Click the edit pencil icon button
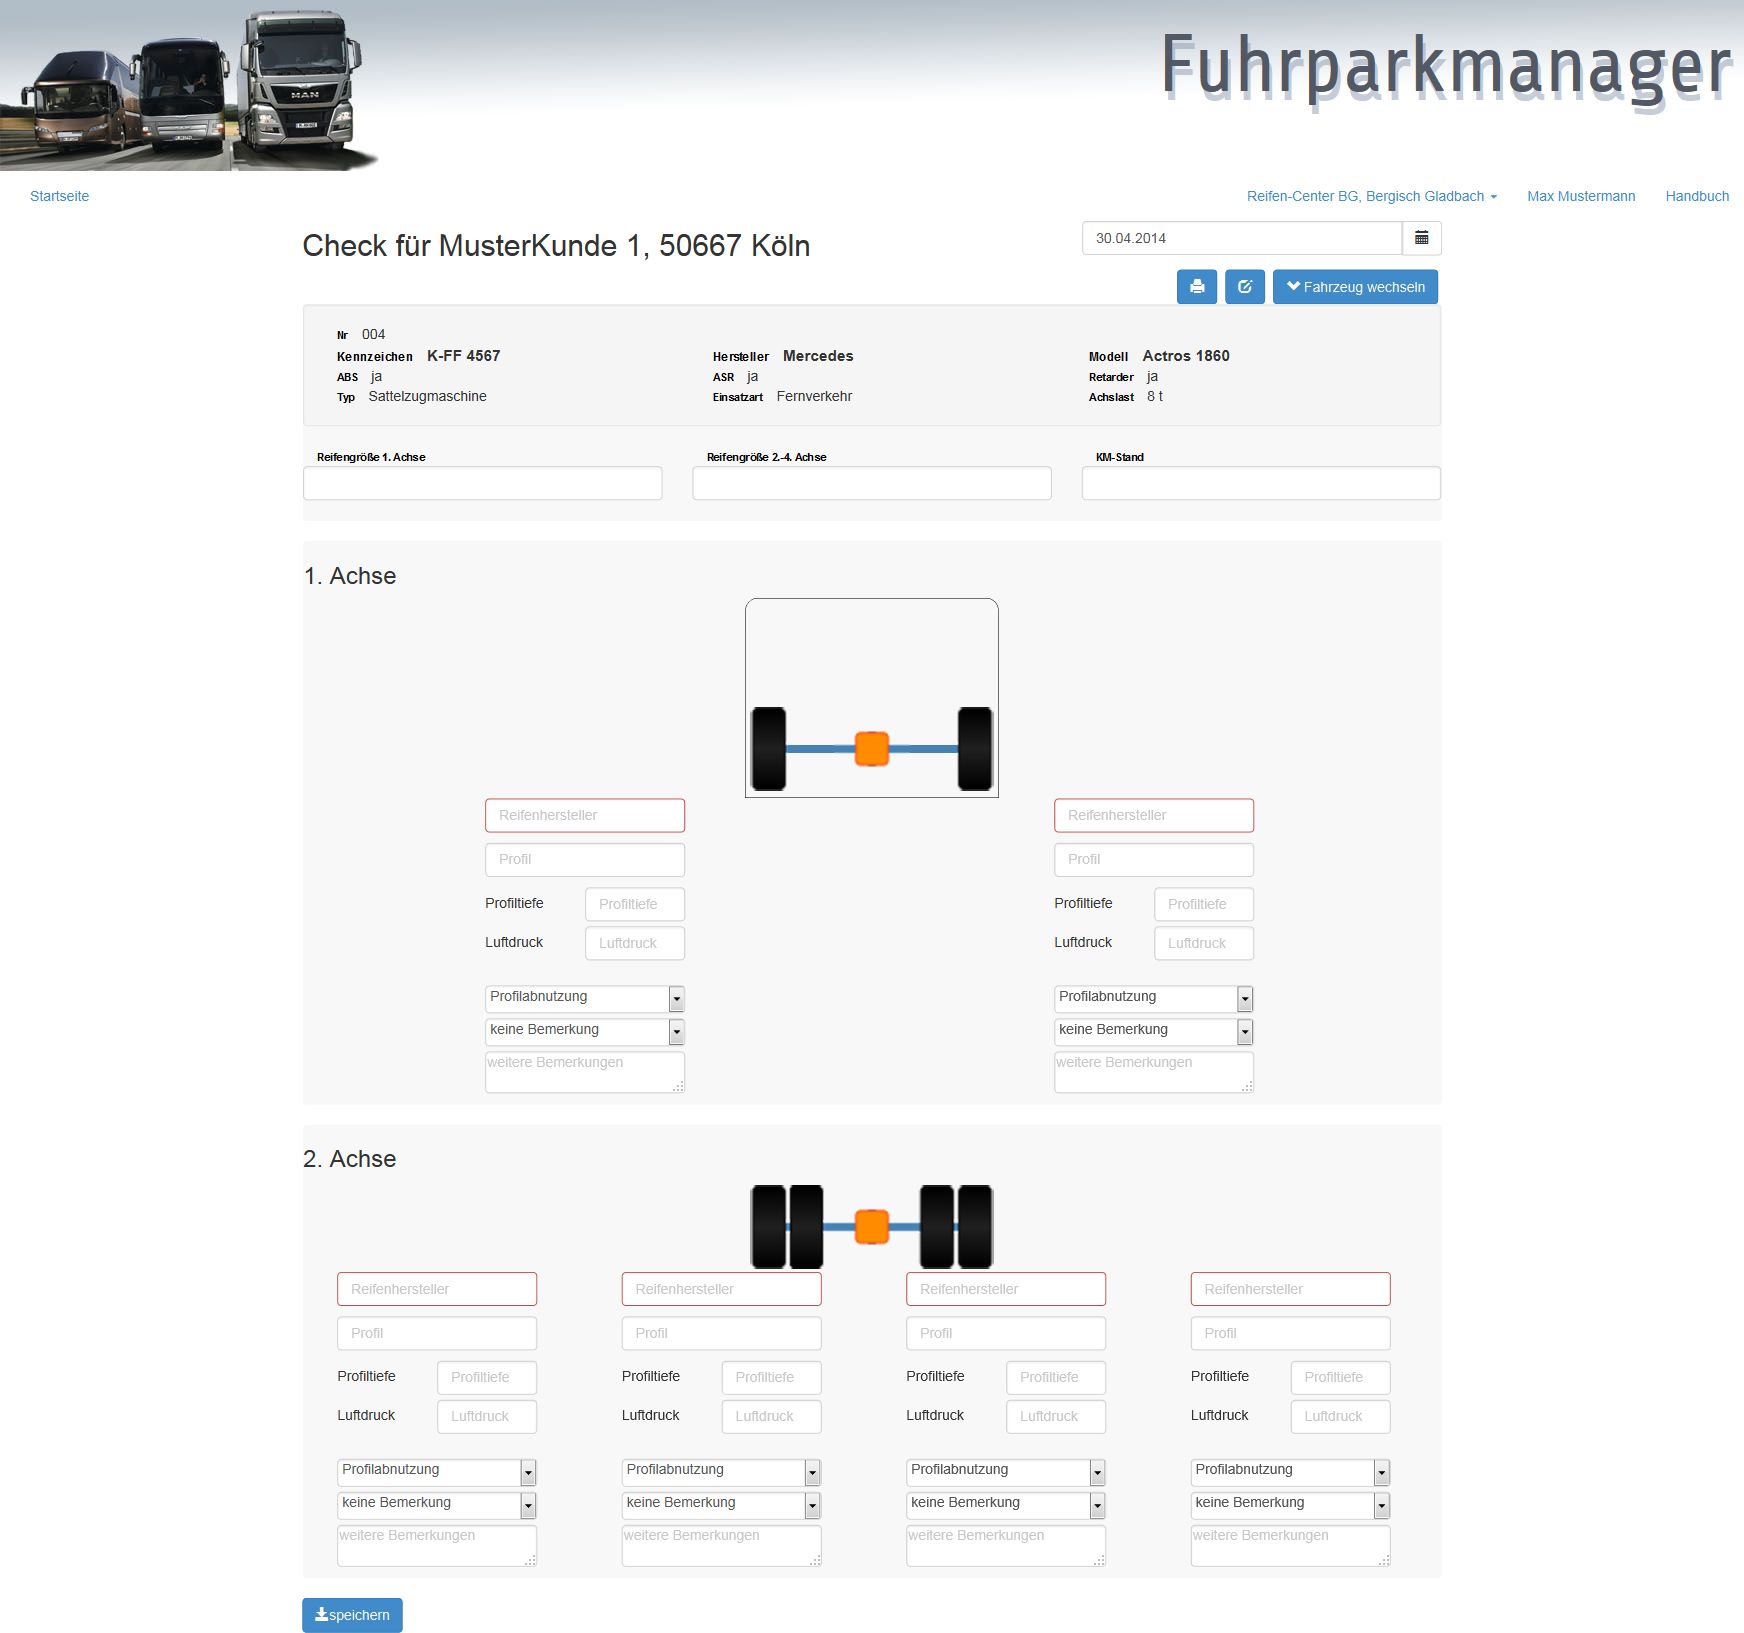Viewport: 1744px width, 1633px height. [x=1244, y=287]
